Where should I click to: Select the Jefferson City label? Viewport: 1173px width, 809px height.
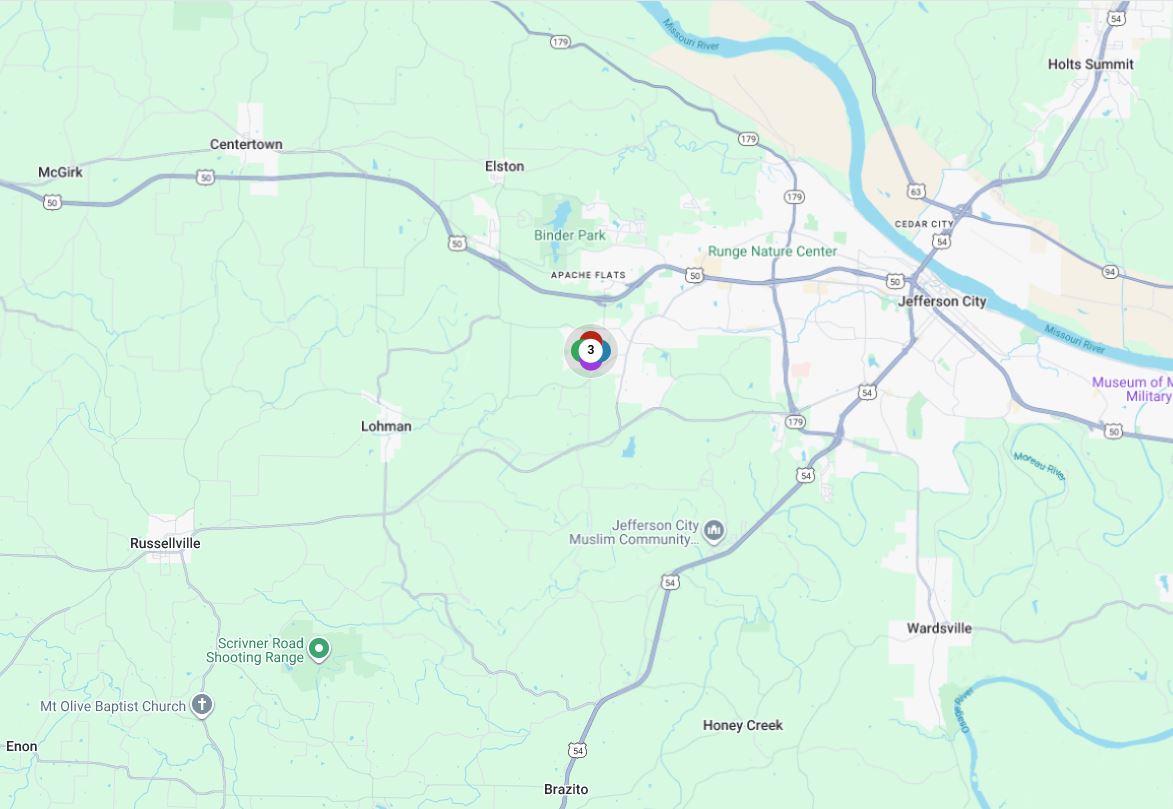point(942,302)
